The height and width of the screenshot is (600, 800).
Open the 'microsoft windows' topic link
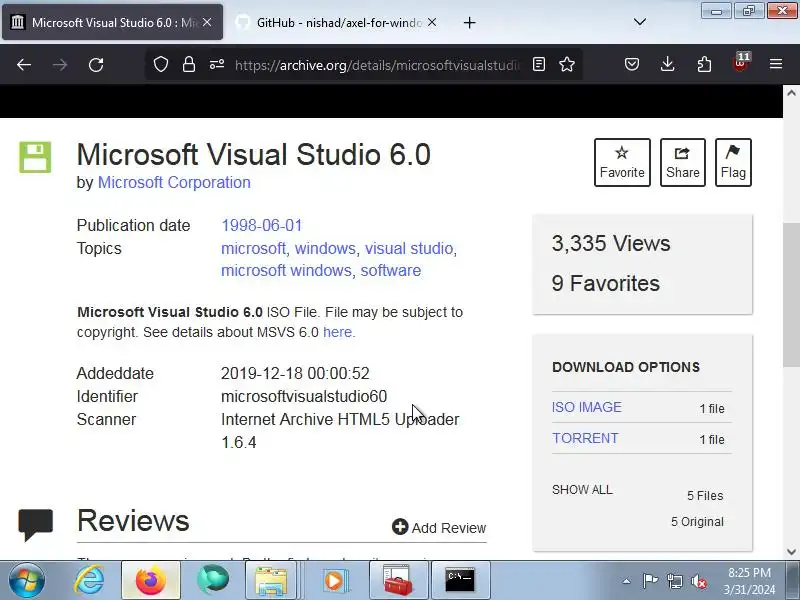coord(286,270)
